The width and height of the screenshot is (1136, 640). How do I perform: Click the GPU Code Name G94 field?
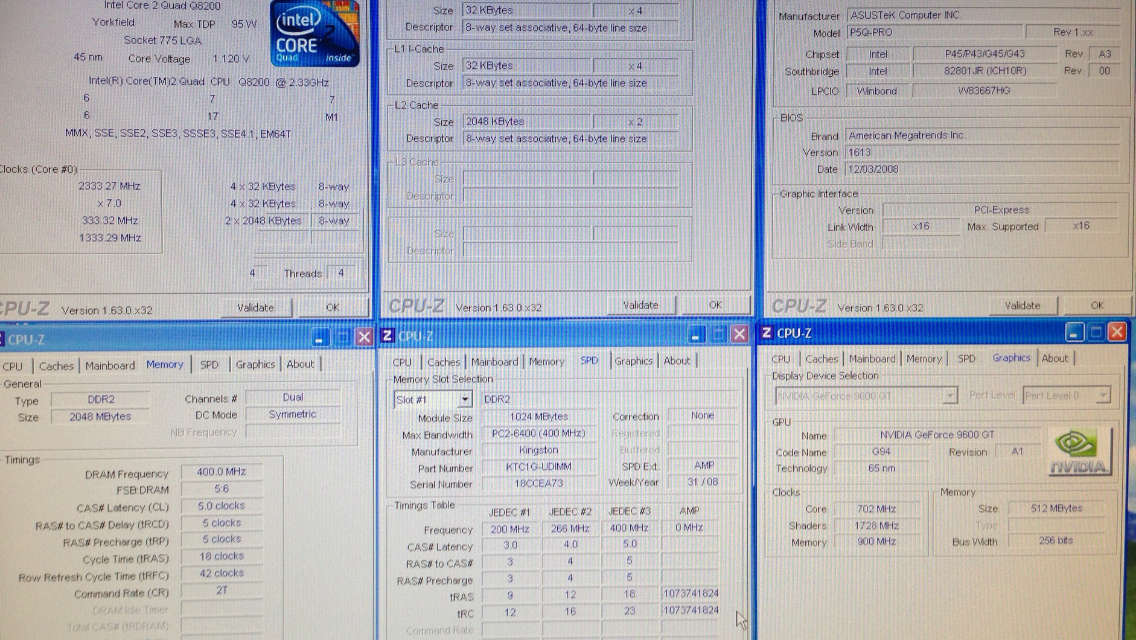(882, 452)
